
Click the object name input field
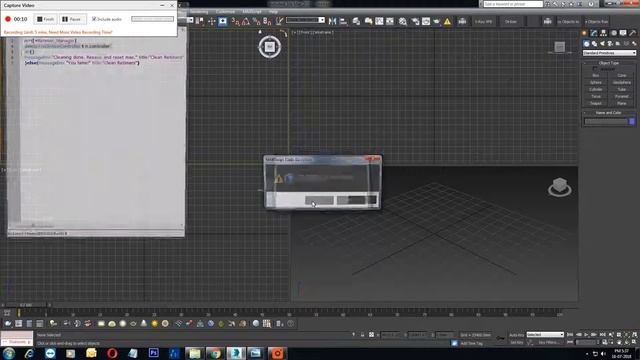tap(606, 121)
